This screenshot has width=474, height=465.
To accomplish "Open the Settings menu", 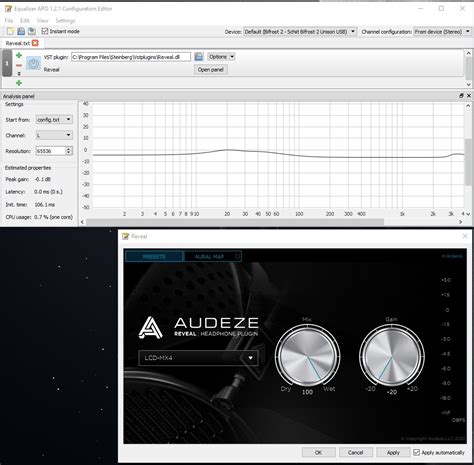I will click(x=65, y=21).
